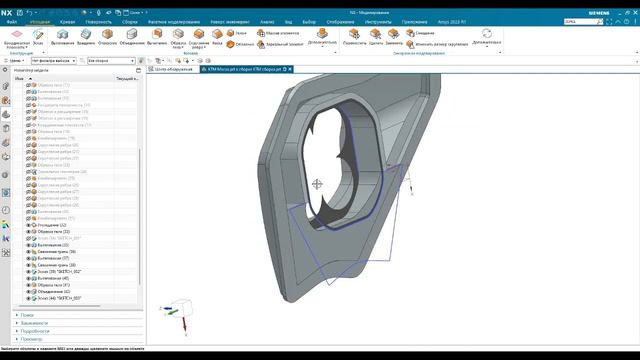Screen dimensions: 640x360
Task: Hide Эскиз (39) SKETCH_002 via eye
Action: tap(29, 272)
